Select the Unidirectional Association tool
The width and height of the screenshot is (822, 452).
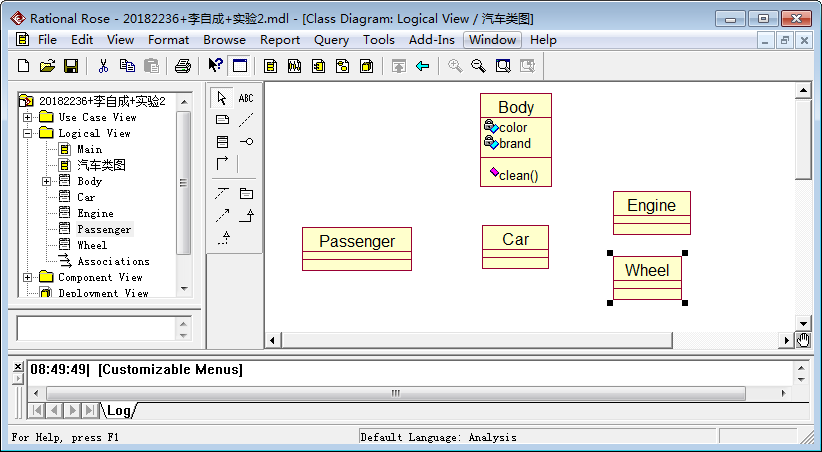[x=222, y=164]
